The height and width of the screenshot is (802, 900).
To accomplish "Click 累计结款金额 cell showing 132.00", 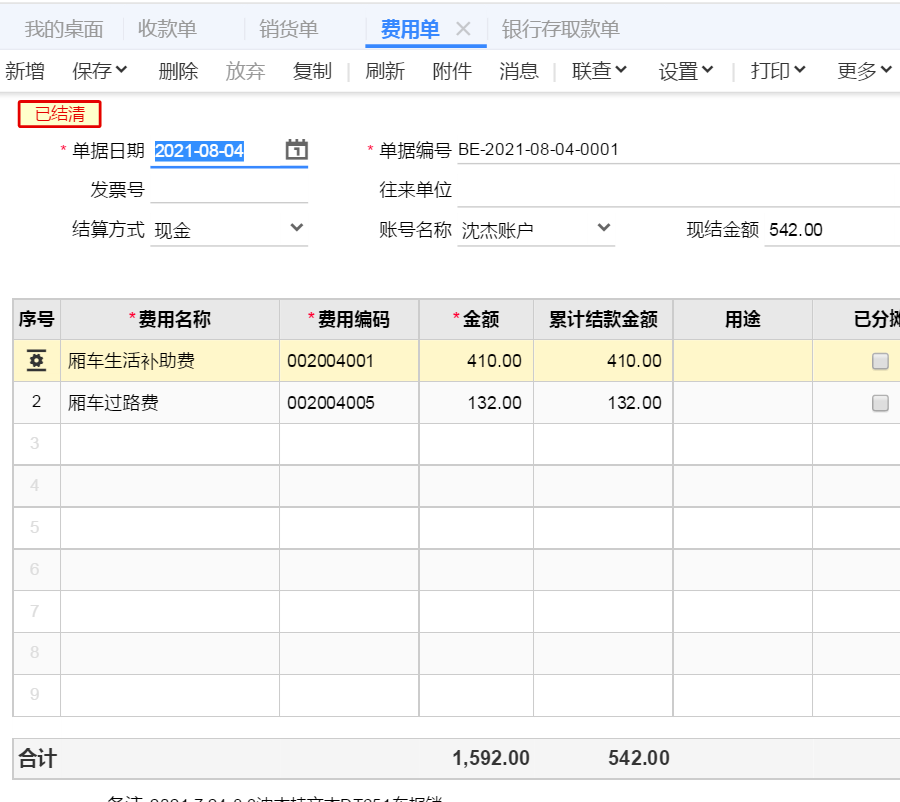I will pyautogui.click(x=603, y=402).
